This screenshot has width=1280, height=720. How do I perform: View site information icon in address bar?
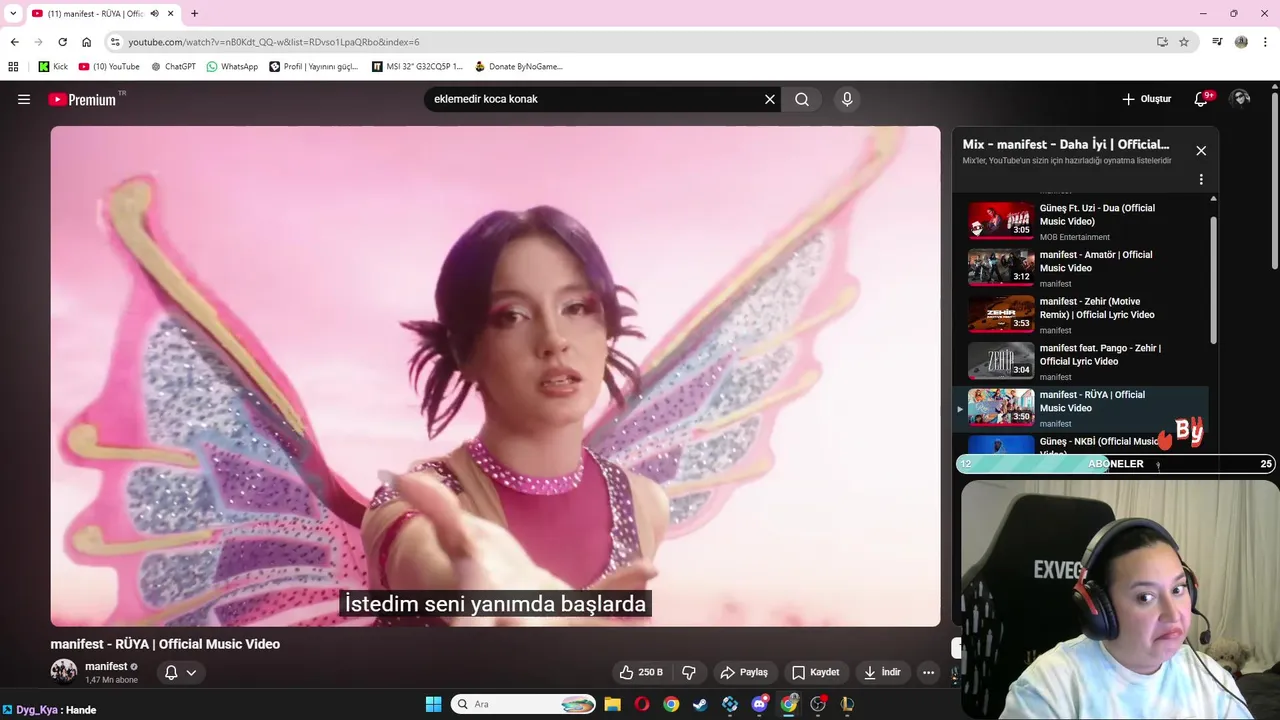[115, 42]
